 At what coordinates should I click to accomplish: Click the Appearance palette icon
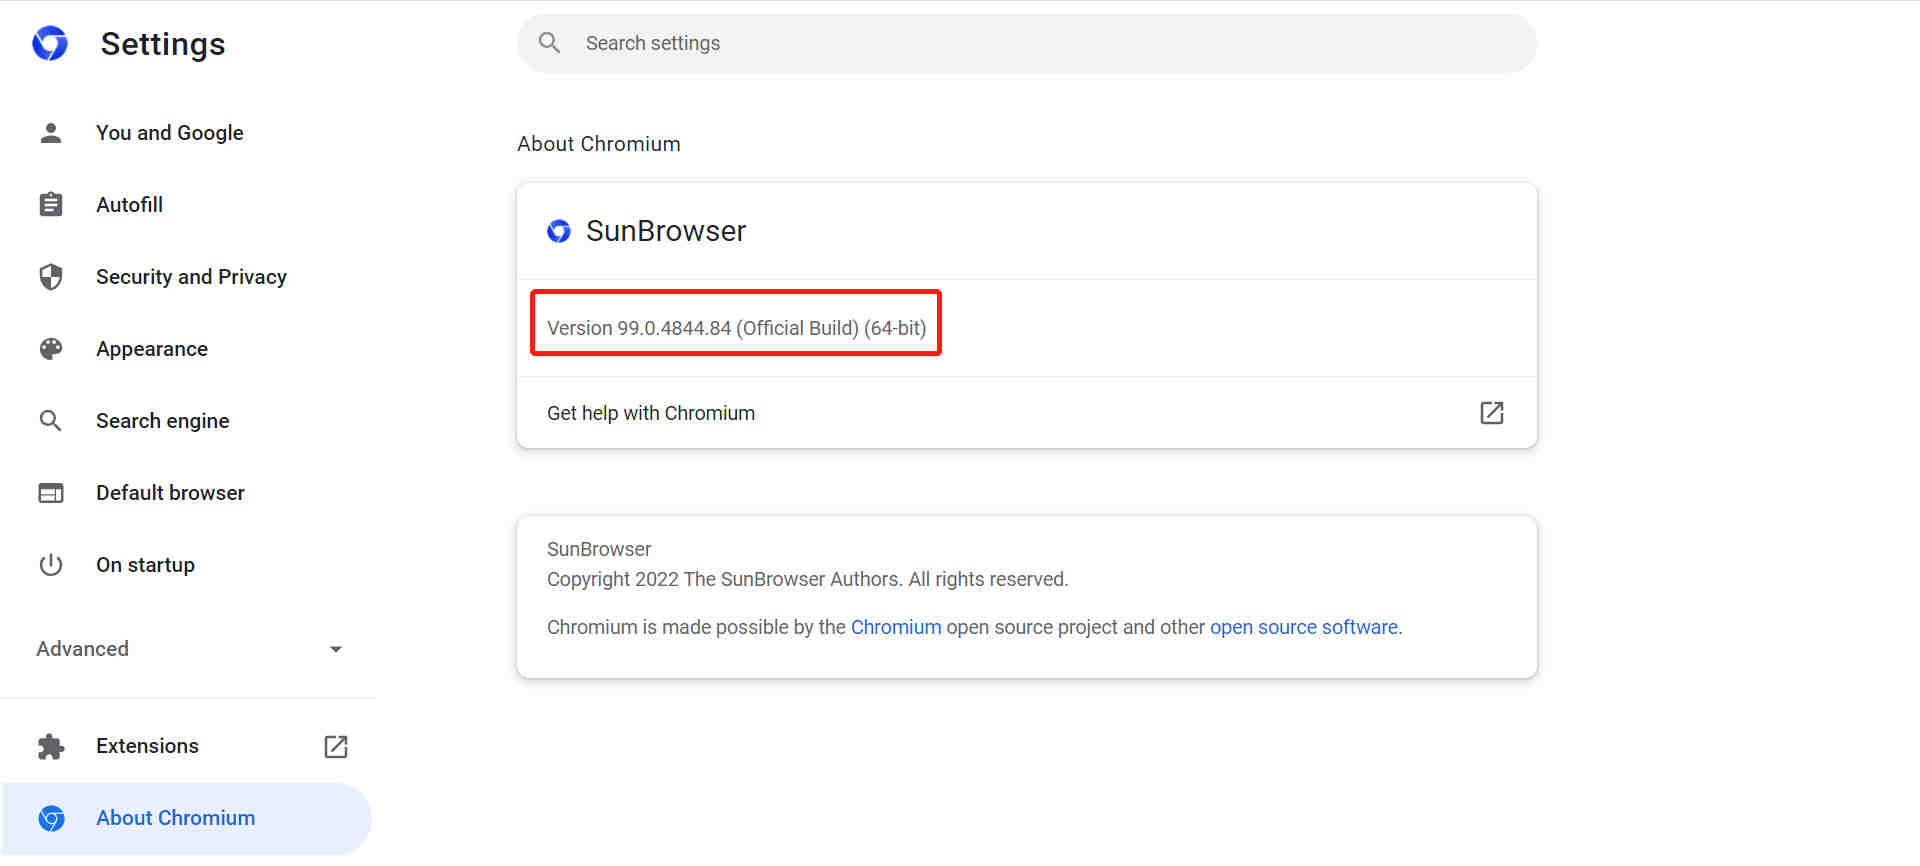coord(51,349)
